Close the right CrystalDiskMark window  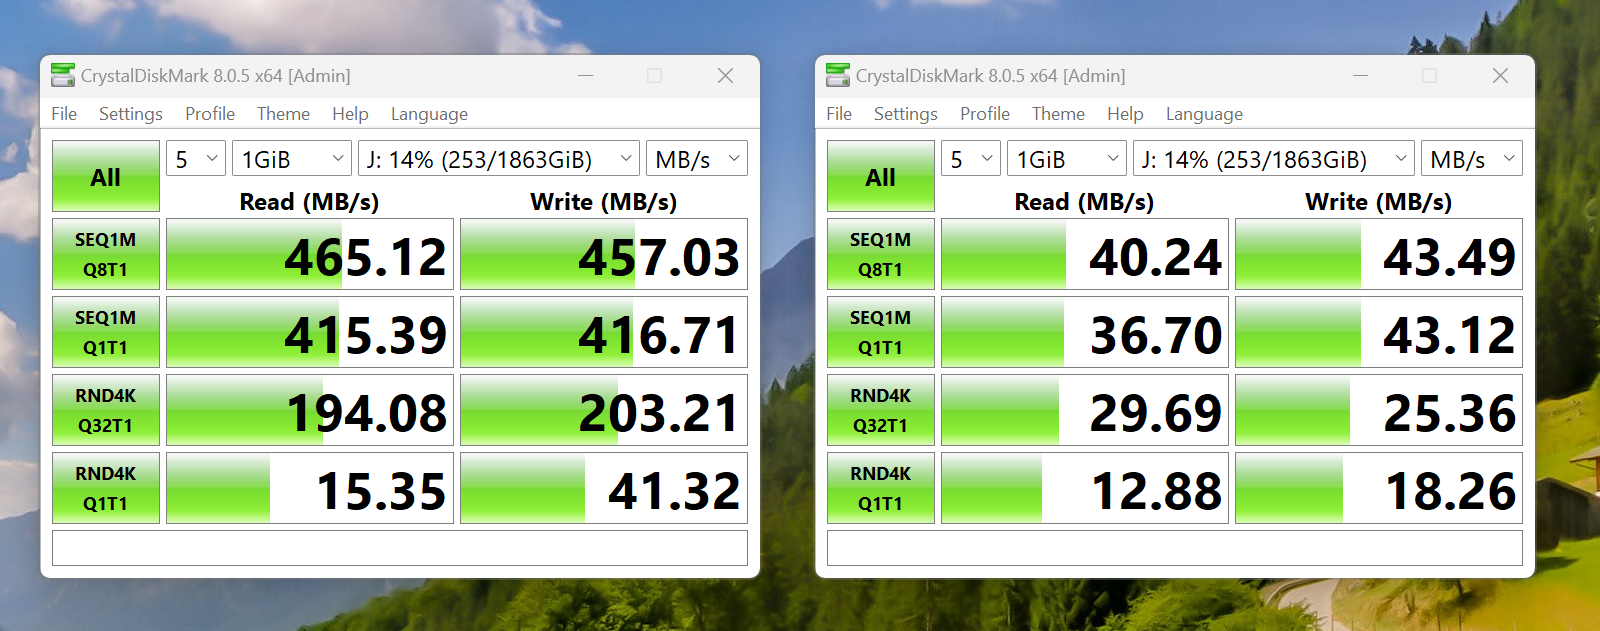(x=1500, y=76)
